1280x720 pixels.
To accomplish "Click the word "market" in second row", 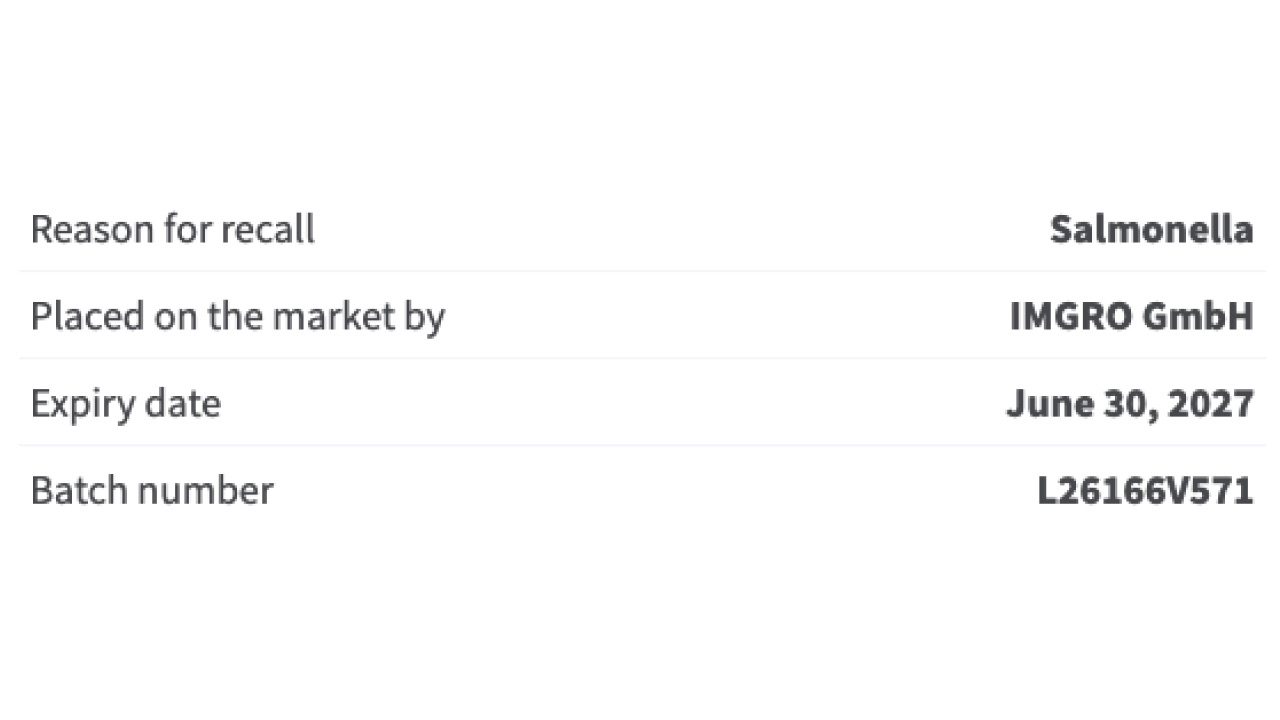I will pos(323,317).
